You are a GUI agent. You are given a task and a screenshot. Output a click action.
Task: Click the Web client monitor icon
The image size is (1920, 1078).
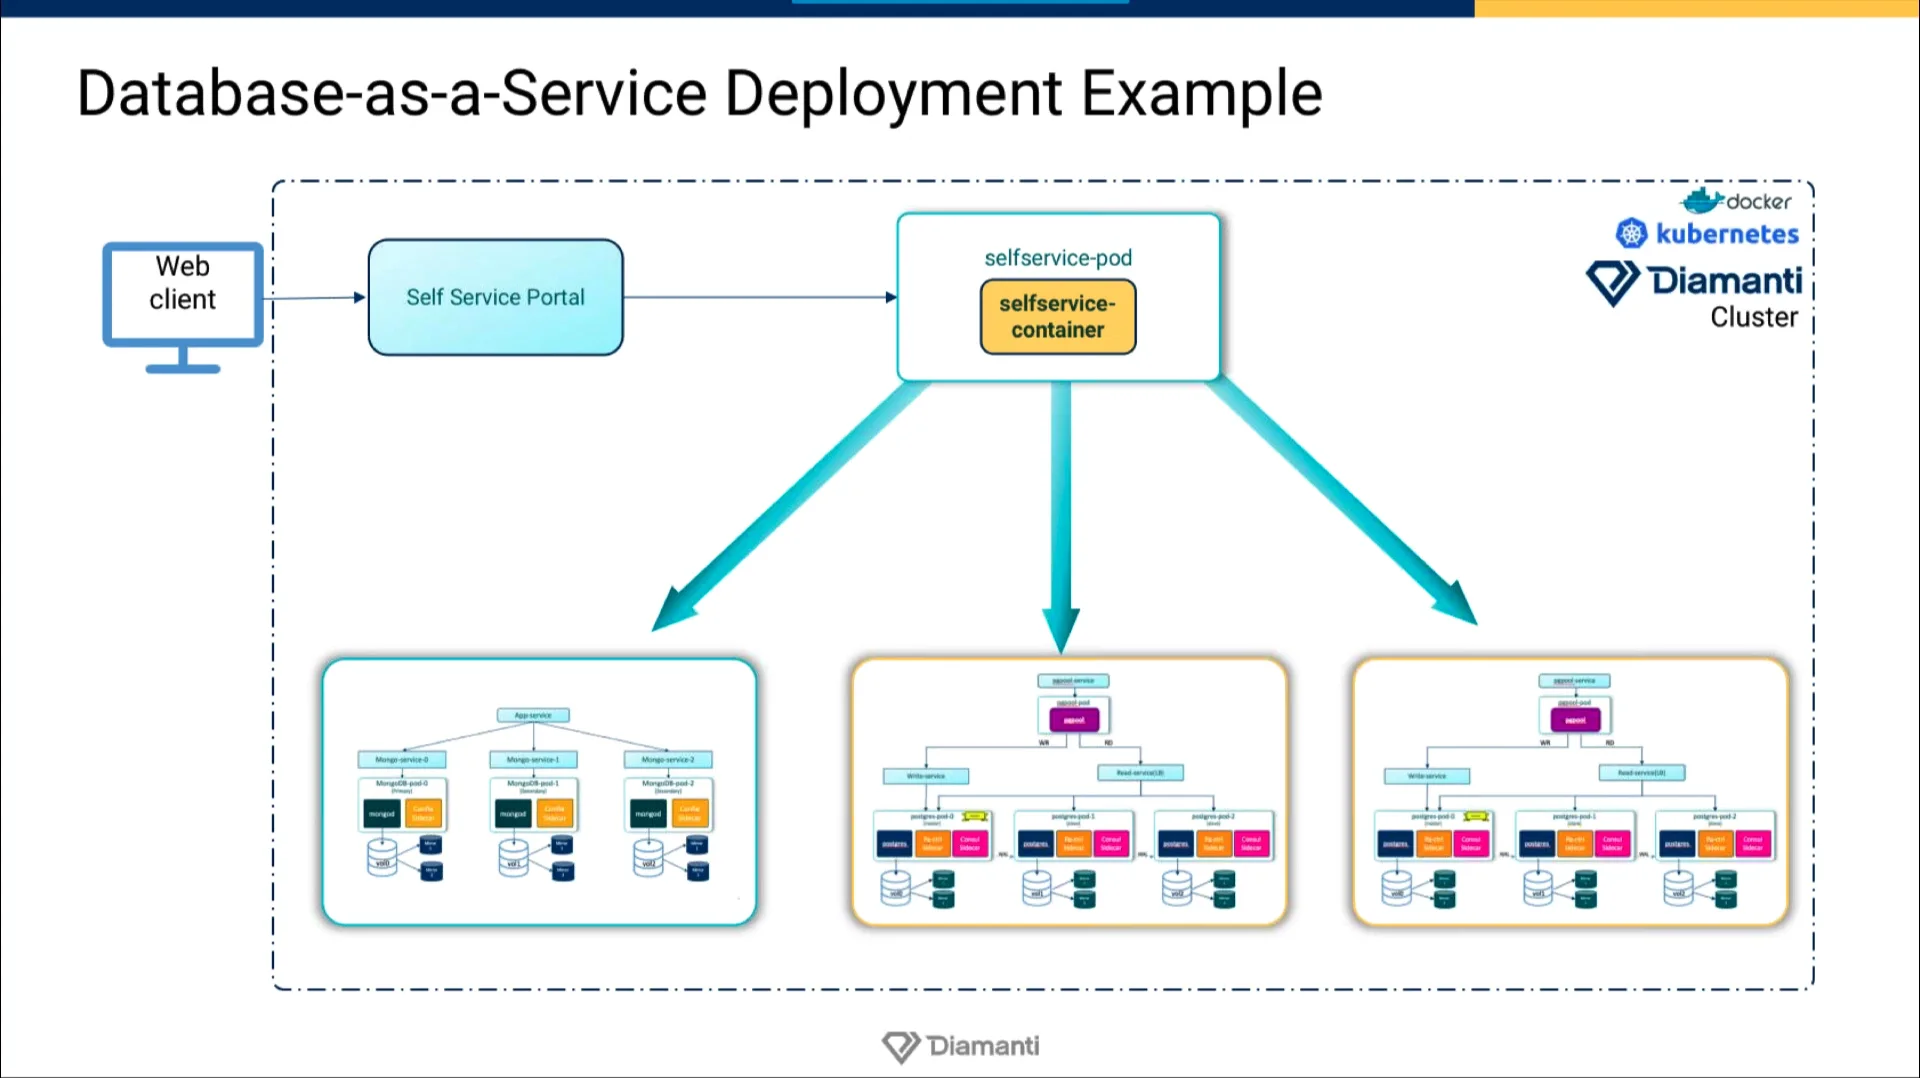(x=183, y=307)
